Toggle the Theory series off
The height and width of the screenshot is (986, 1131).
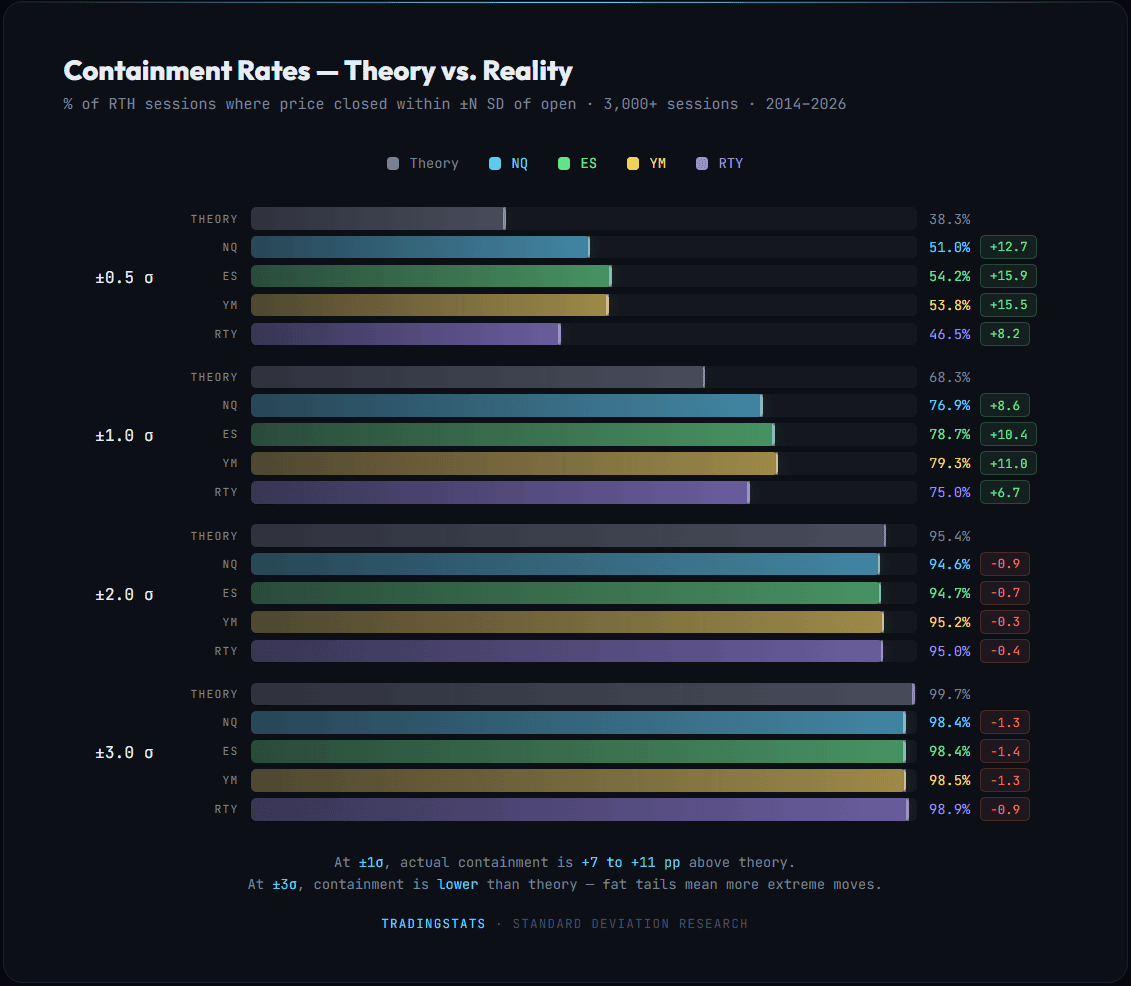pyautogui.click(x=422, y=163)
